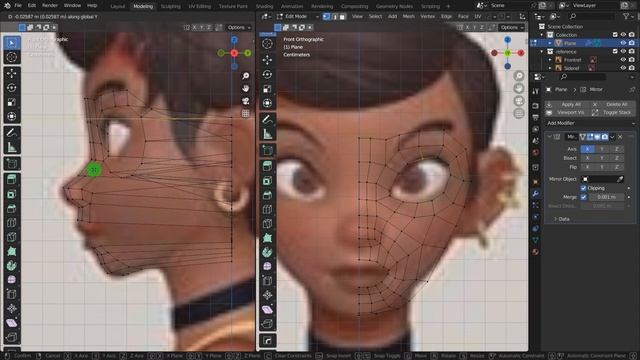Click the pan hand icon in left viewport
This screenshot has height=360, width=640.
point(245,88)
